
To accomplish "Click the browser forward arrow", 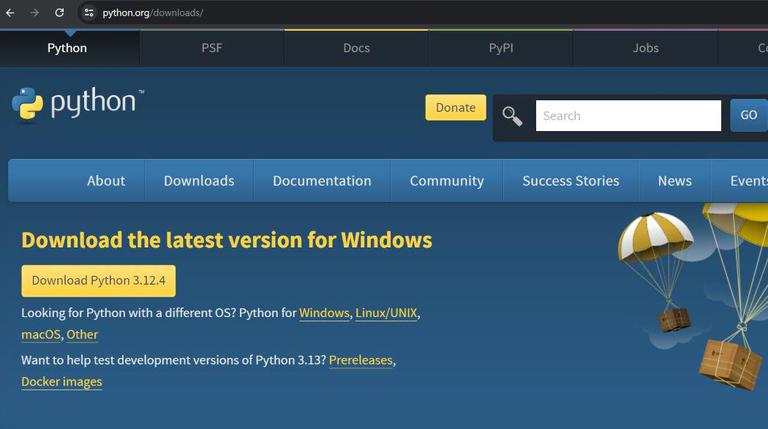I will click(x=34, y=13).
